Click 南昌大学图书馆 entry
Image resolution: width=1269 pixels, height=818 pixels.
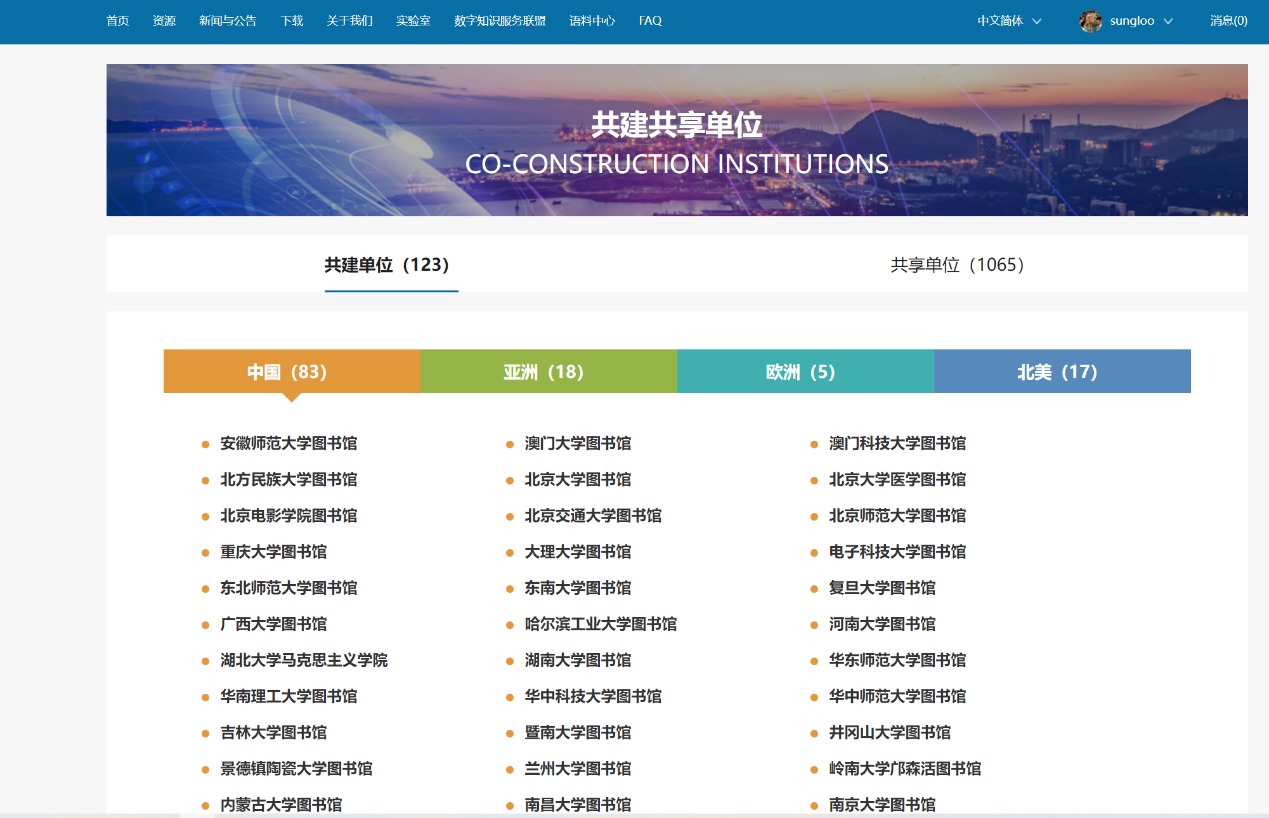click(x=578, y=804)
